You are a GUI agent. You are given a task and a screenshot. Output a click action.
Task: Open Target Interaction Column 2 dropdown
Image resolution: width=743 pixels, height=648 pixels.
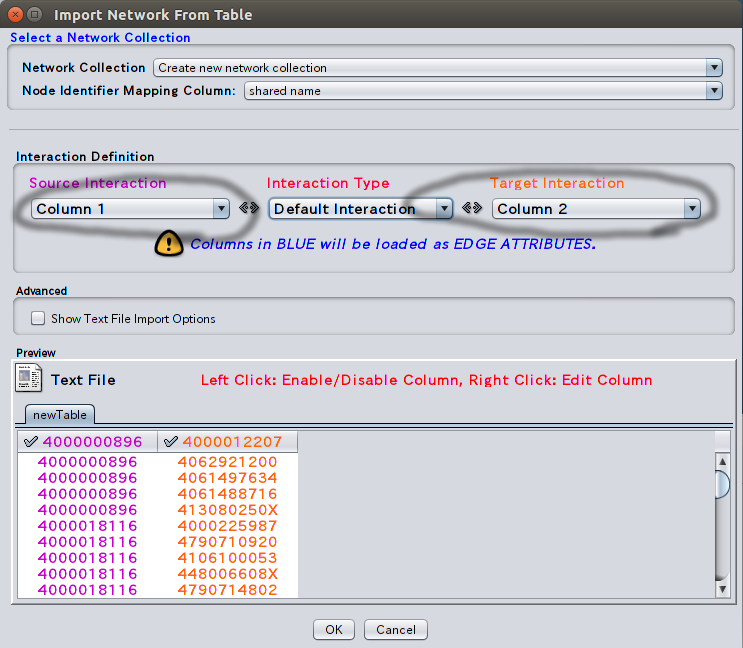tap(596, 209)
